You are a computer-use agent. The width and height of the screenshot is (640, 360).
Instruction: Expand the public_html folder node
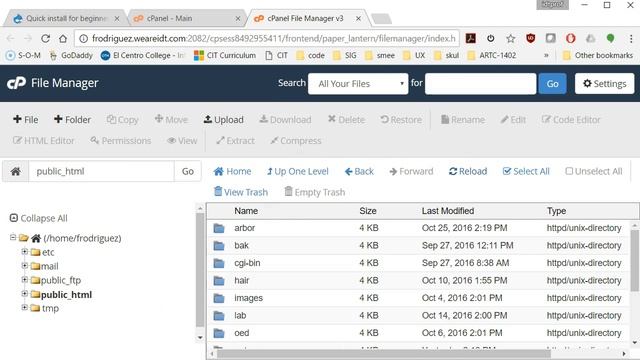tap(24, 293)
